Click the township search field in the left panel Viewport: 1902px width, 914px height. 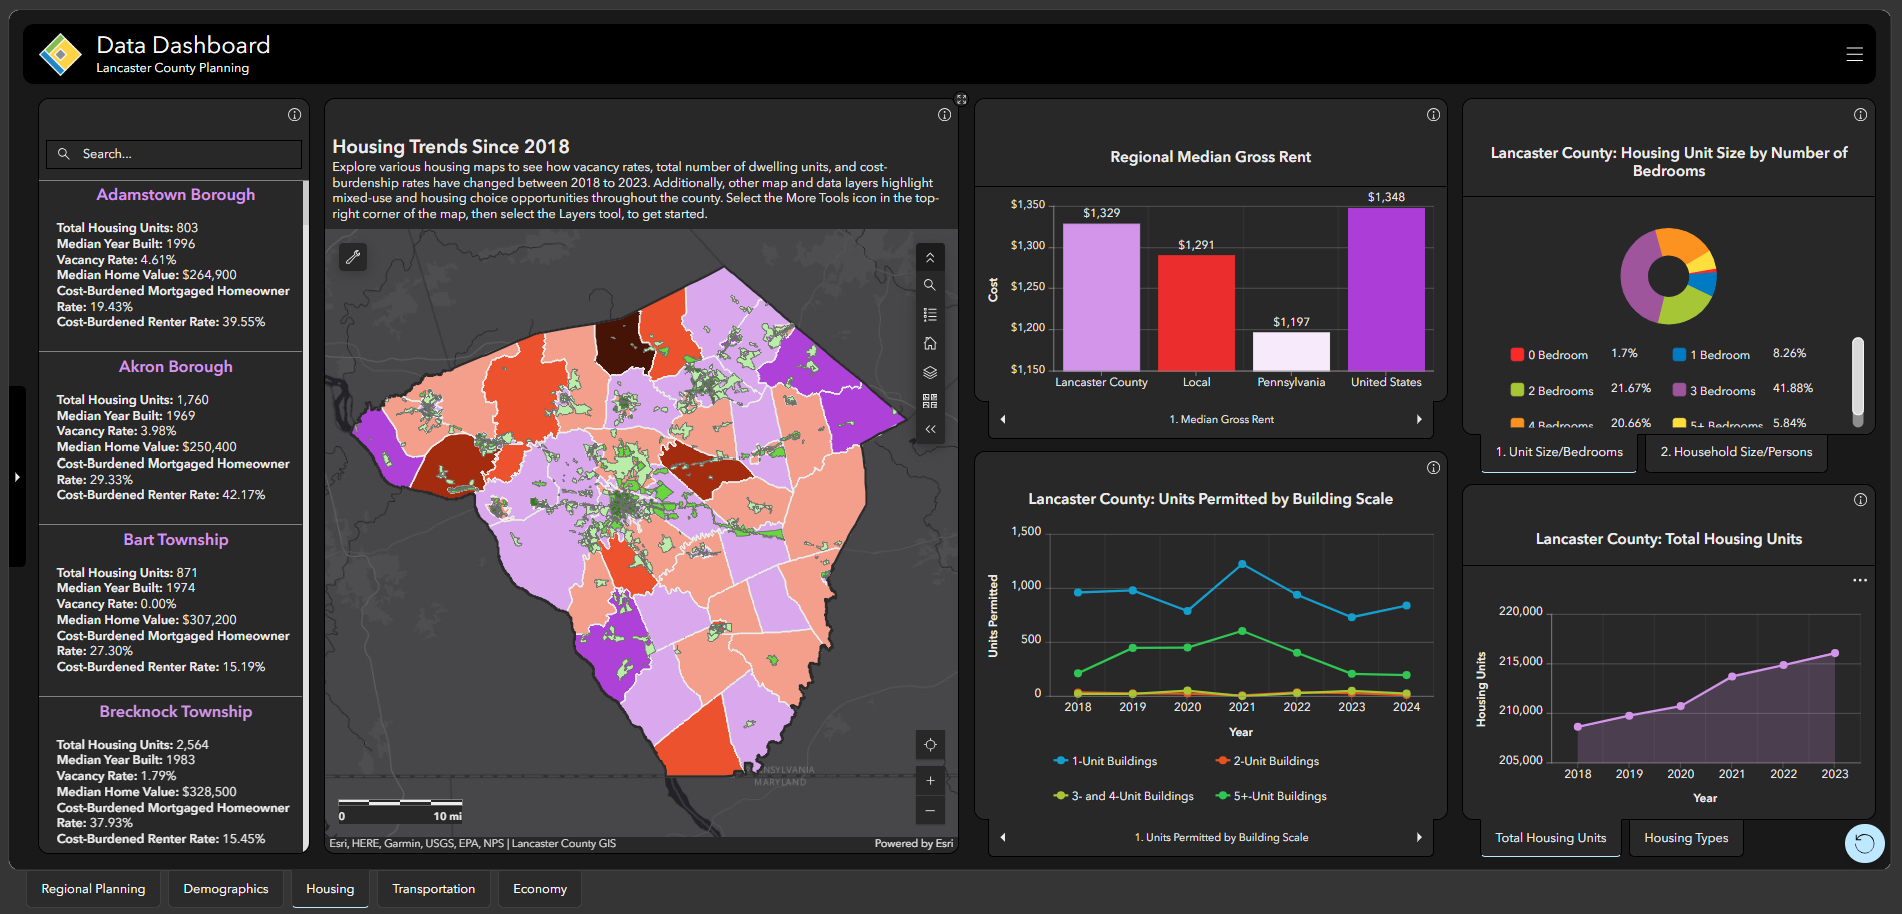pos(173,154)
